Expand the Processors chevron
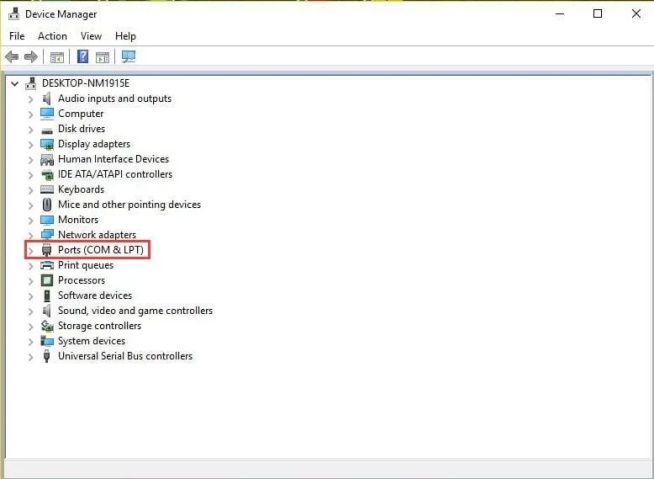The width and height of the screenshot is (654, 479). [30, 281]
